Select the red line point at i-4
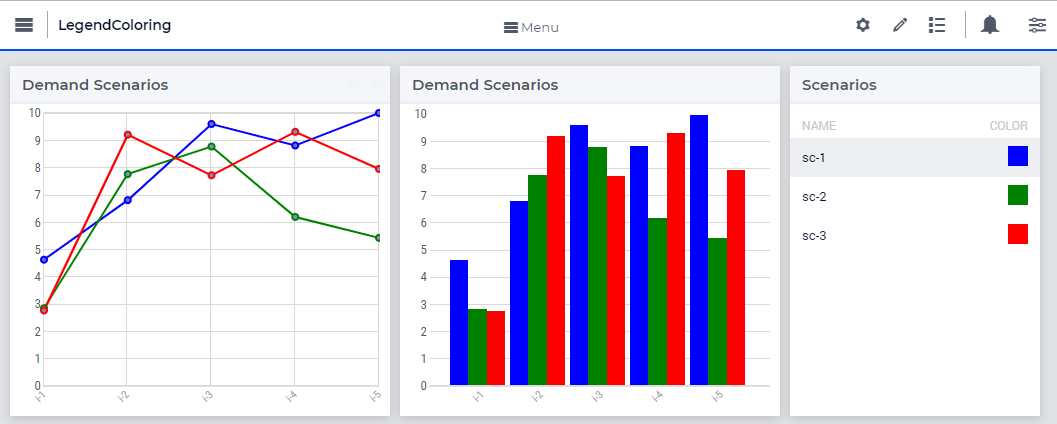Viewport: 1057px width, 424px height. point(295,131)
